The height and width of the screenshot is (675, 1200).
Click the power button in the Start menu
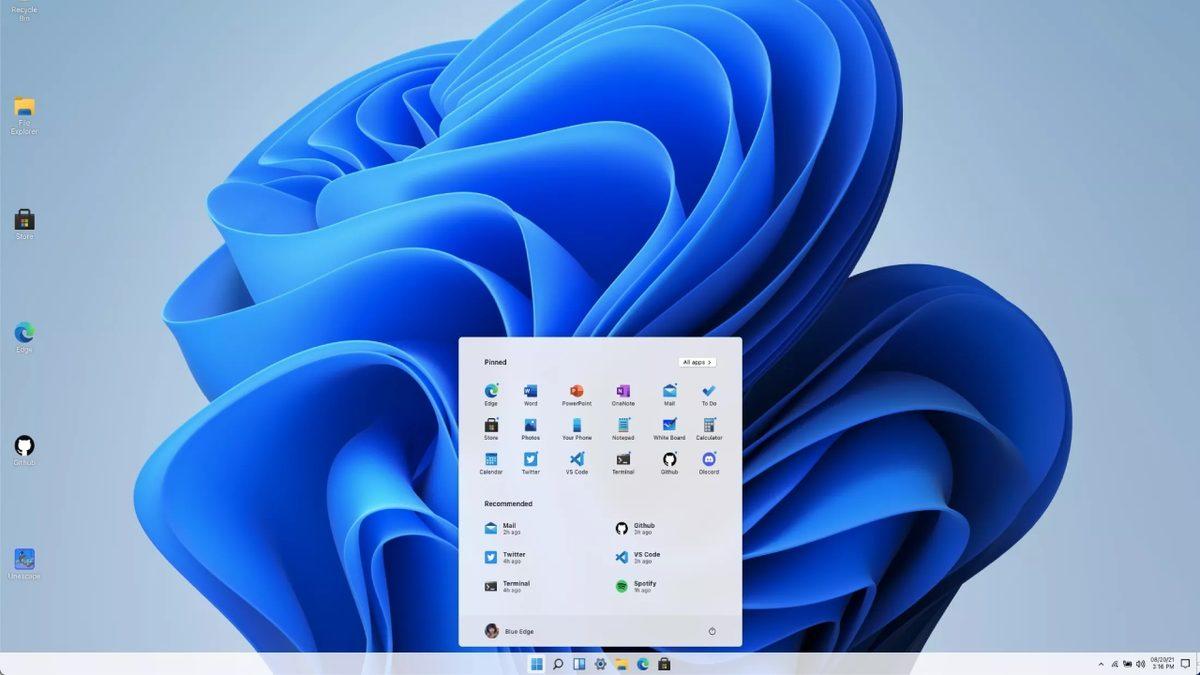click(x=712, y=631)
